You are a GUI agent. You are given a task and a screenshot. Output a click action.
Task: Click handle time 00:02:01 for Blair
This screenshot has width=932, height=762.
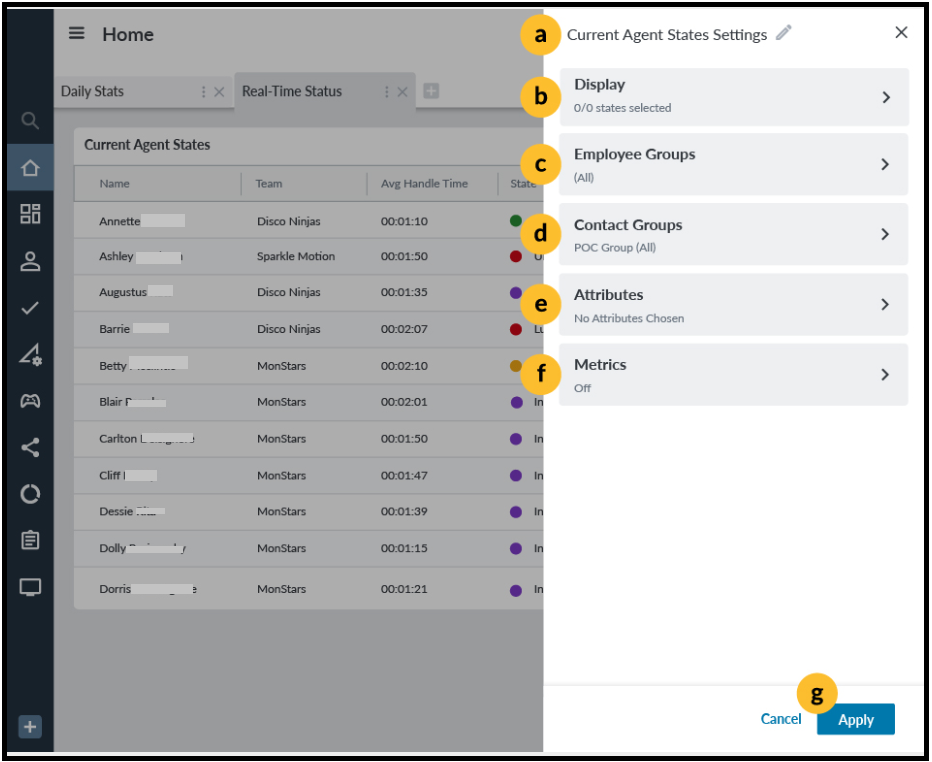point(404,402)
